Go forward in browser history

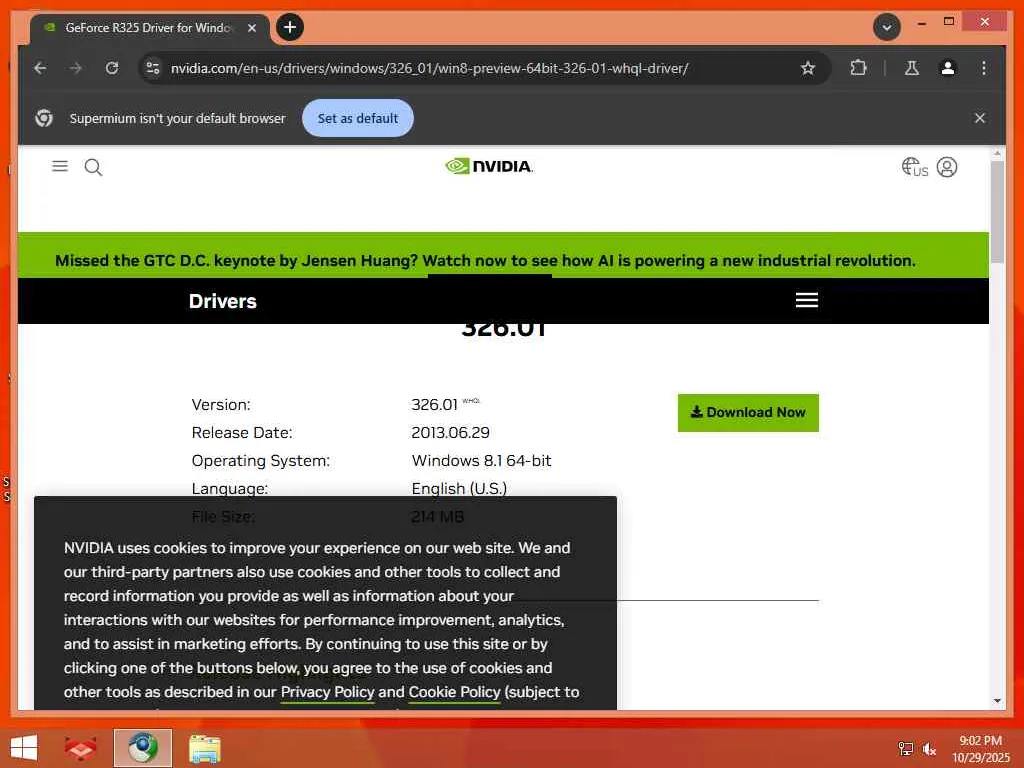(x=76, y=68)
